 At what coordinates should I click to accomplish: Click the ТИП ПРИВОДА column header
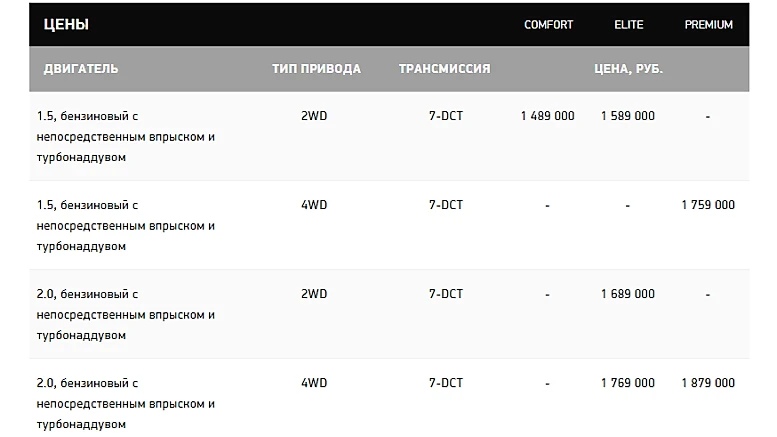tap(316, 69)
